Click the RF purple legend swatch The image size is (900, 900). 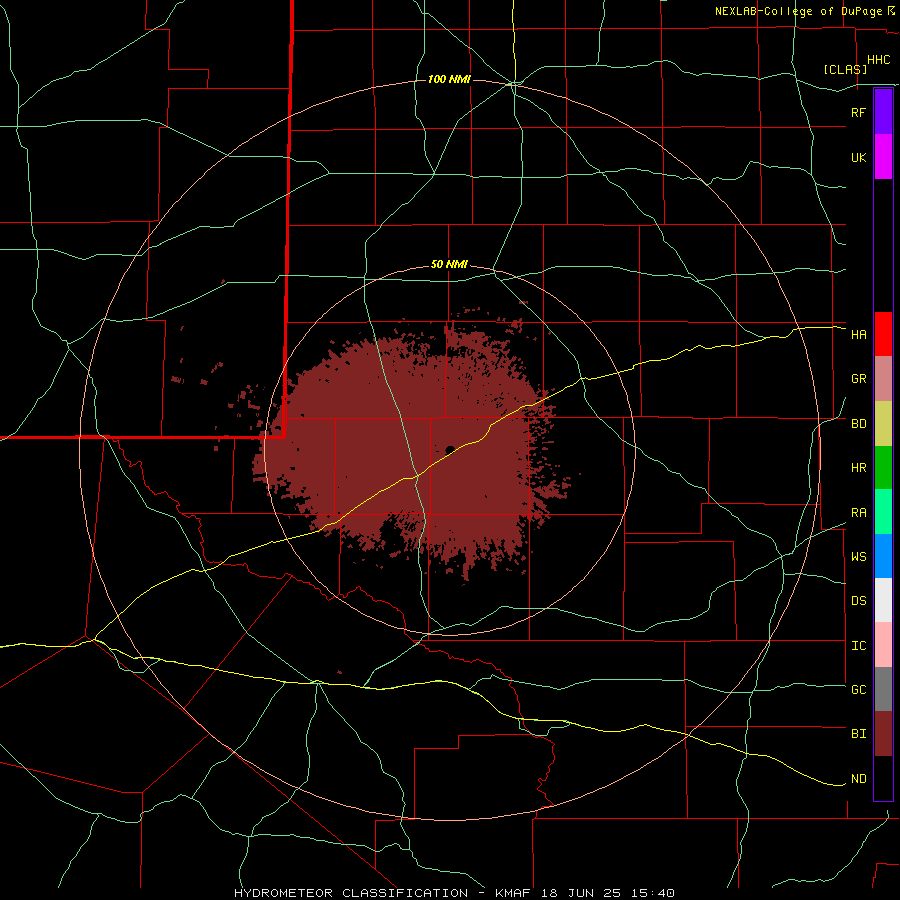883,112
